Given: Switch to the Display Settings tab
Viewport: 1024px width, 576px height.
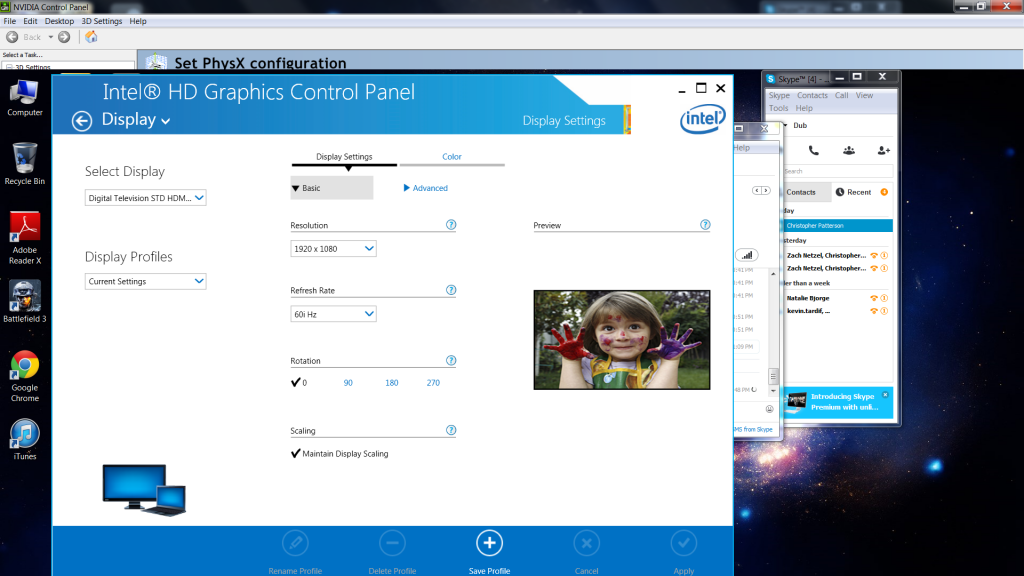Looking at the screenshot, I should tap(344, 157).
